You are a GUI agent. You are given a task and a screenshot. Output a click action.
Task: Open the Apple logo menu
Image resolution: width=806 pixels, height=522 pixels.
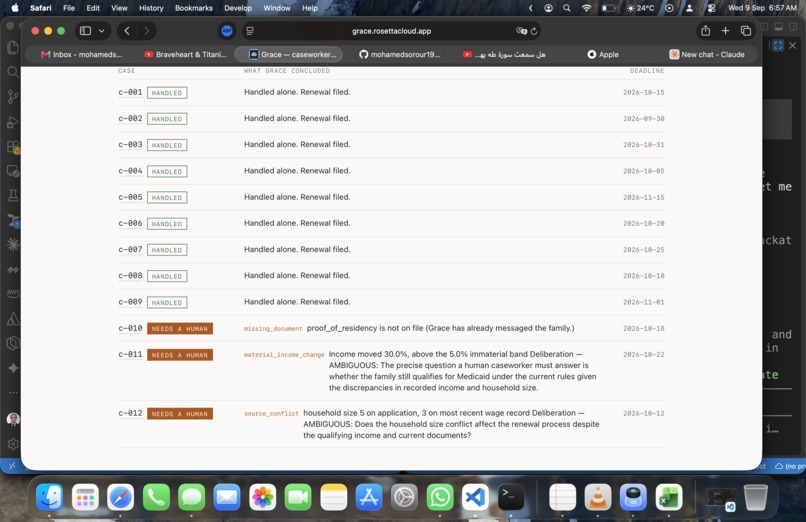(15, 8)
